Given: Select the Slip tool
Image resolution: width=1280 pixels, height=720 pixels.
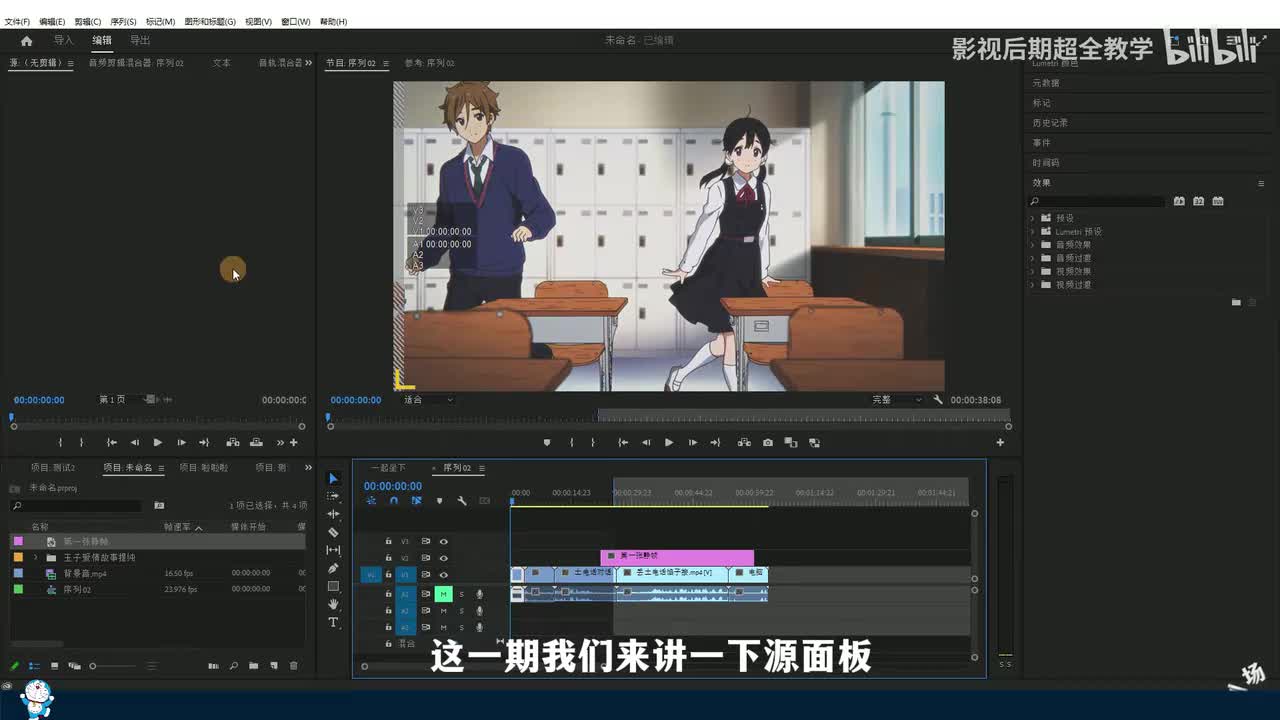Looking at the screenshot, I should pos(333,550).
